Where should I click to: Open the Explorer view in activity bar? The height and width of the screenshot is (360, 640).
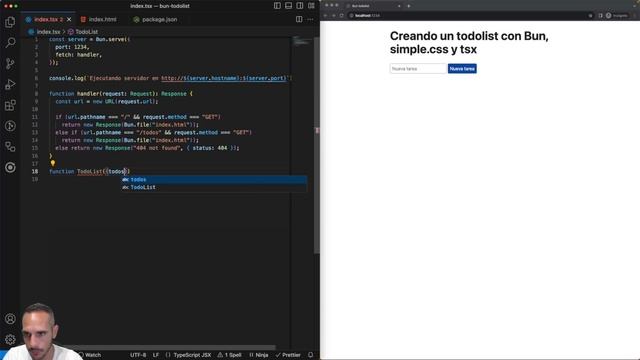10,22
